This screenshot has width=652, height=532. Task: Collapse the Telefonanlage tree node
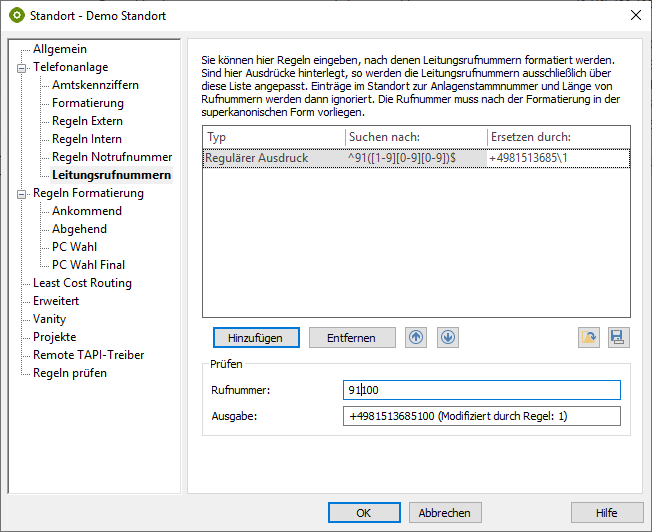22,67
